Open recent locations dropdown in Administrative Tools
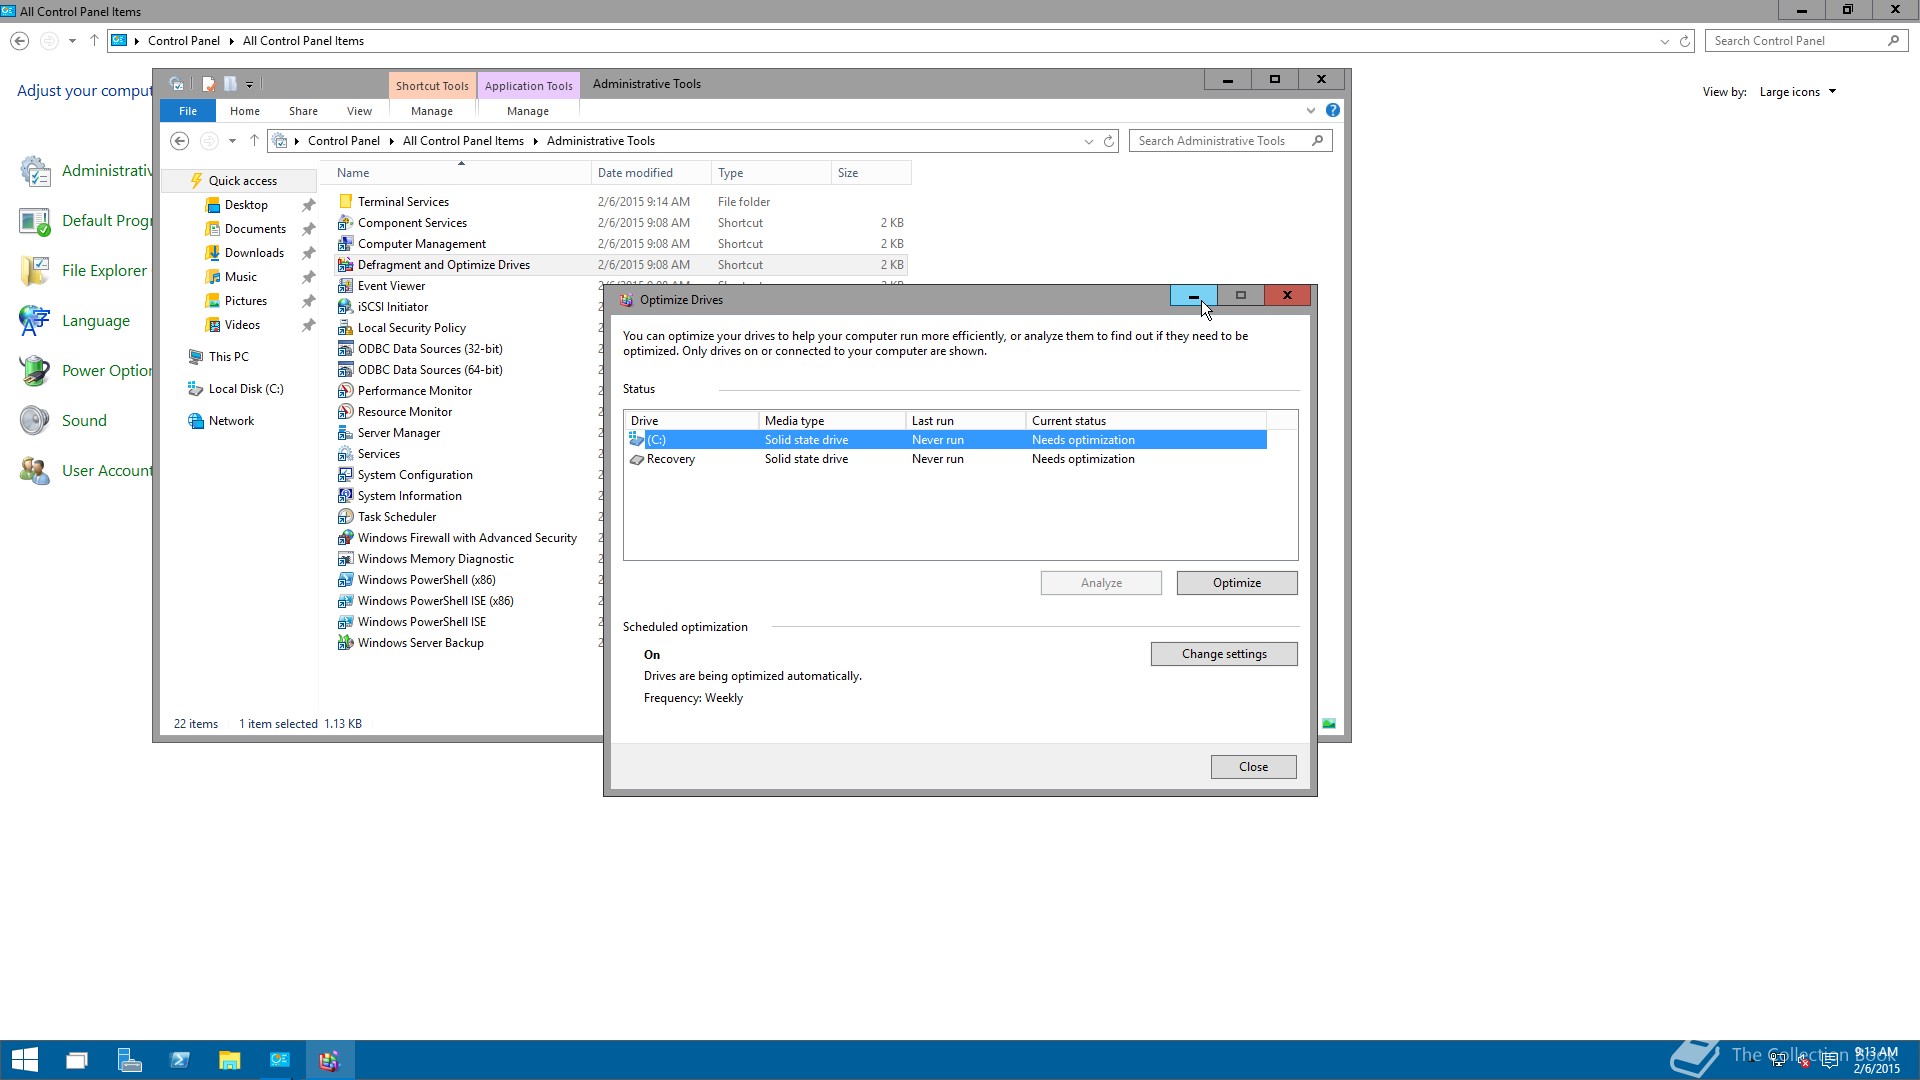The height and width of the screenshot is (1080, 1920). pos(232,141)
